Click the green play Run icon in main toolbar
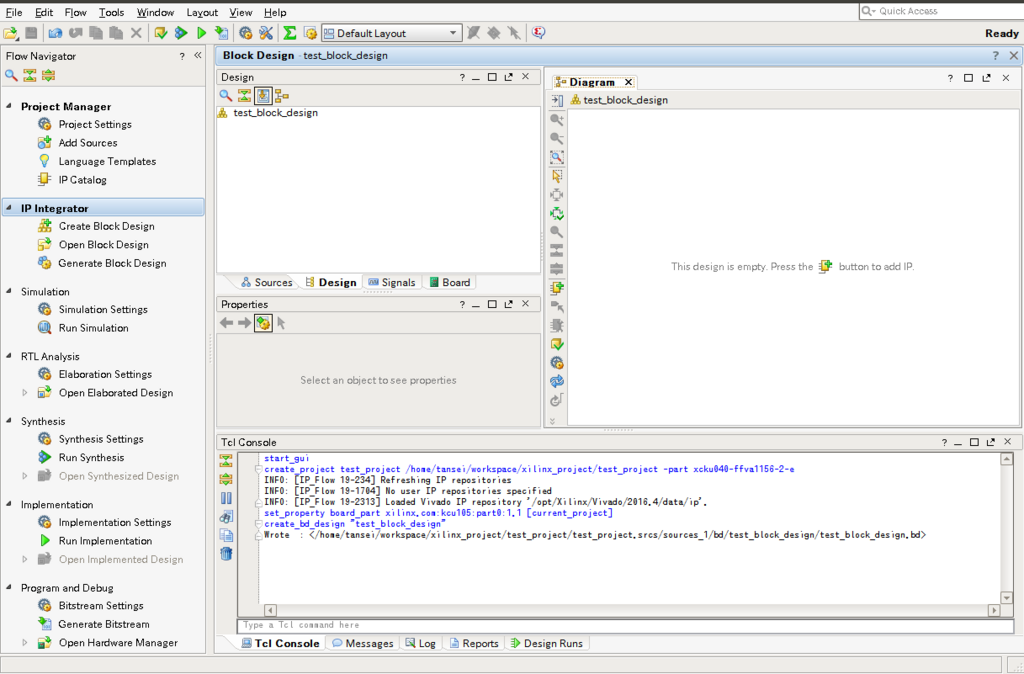The width and height of the screenshot is (1024, 674). (x=201, y=33)
